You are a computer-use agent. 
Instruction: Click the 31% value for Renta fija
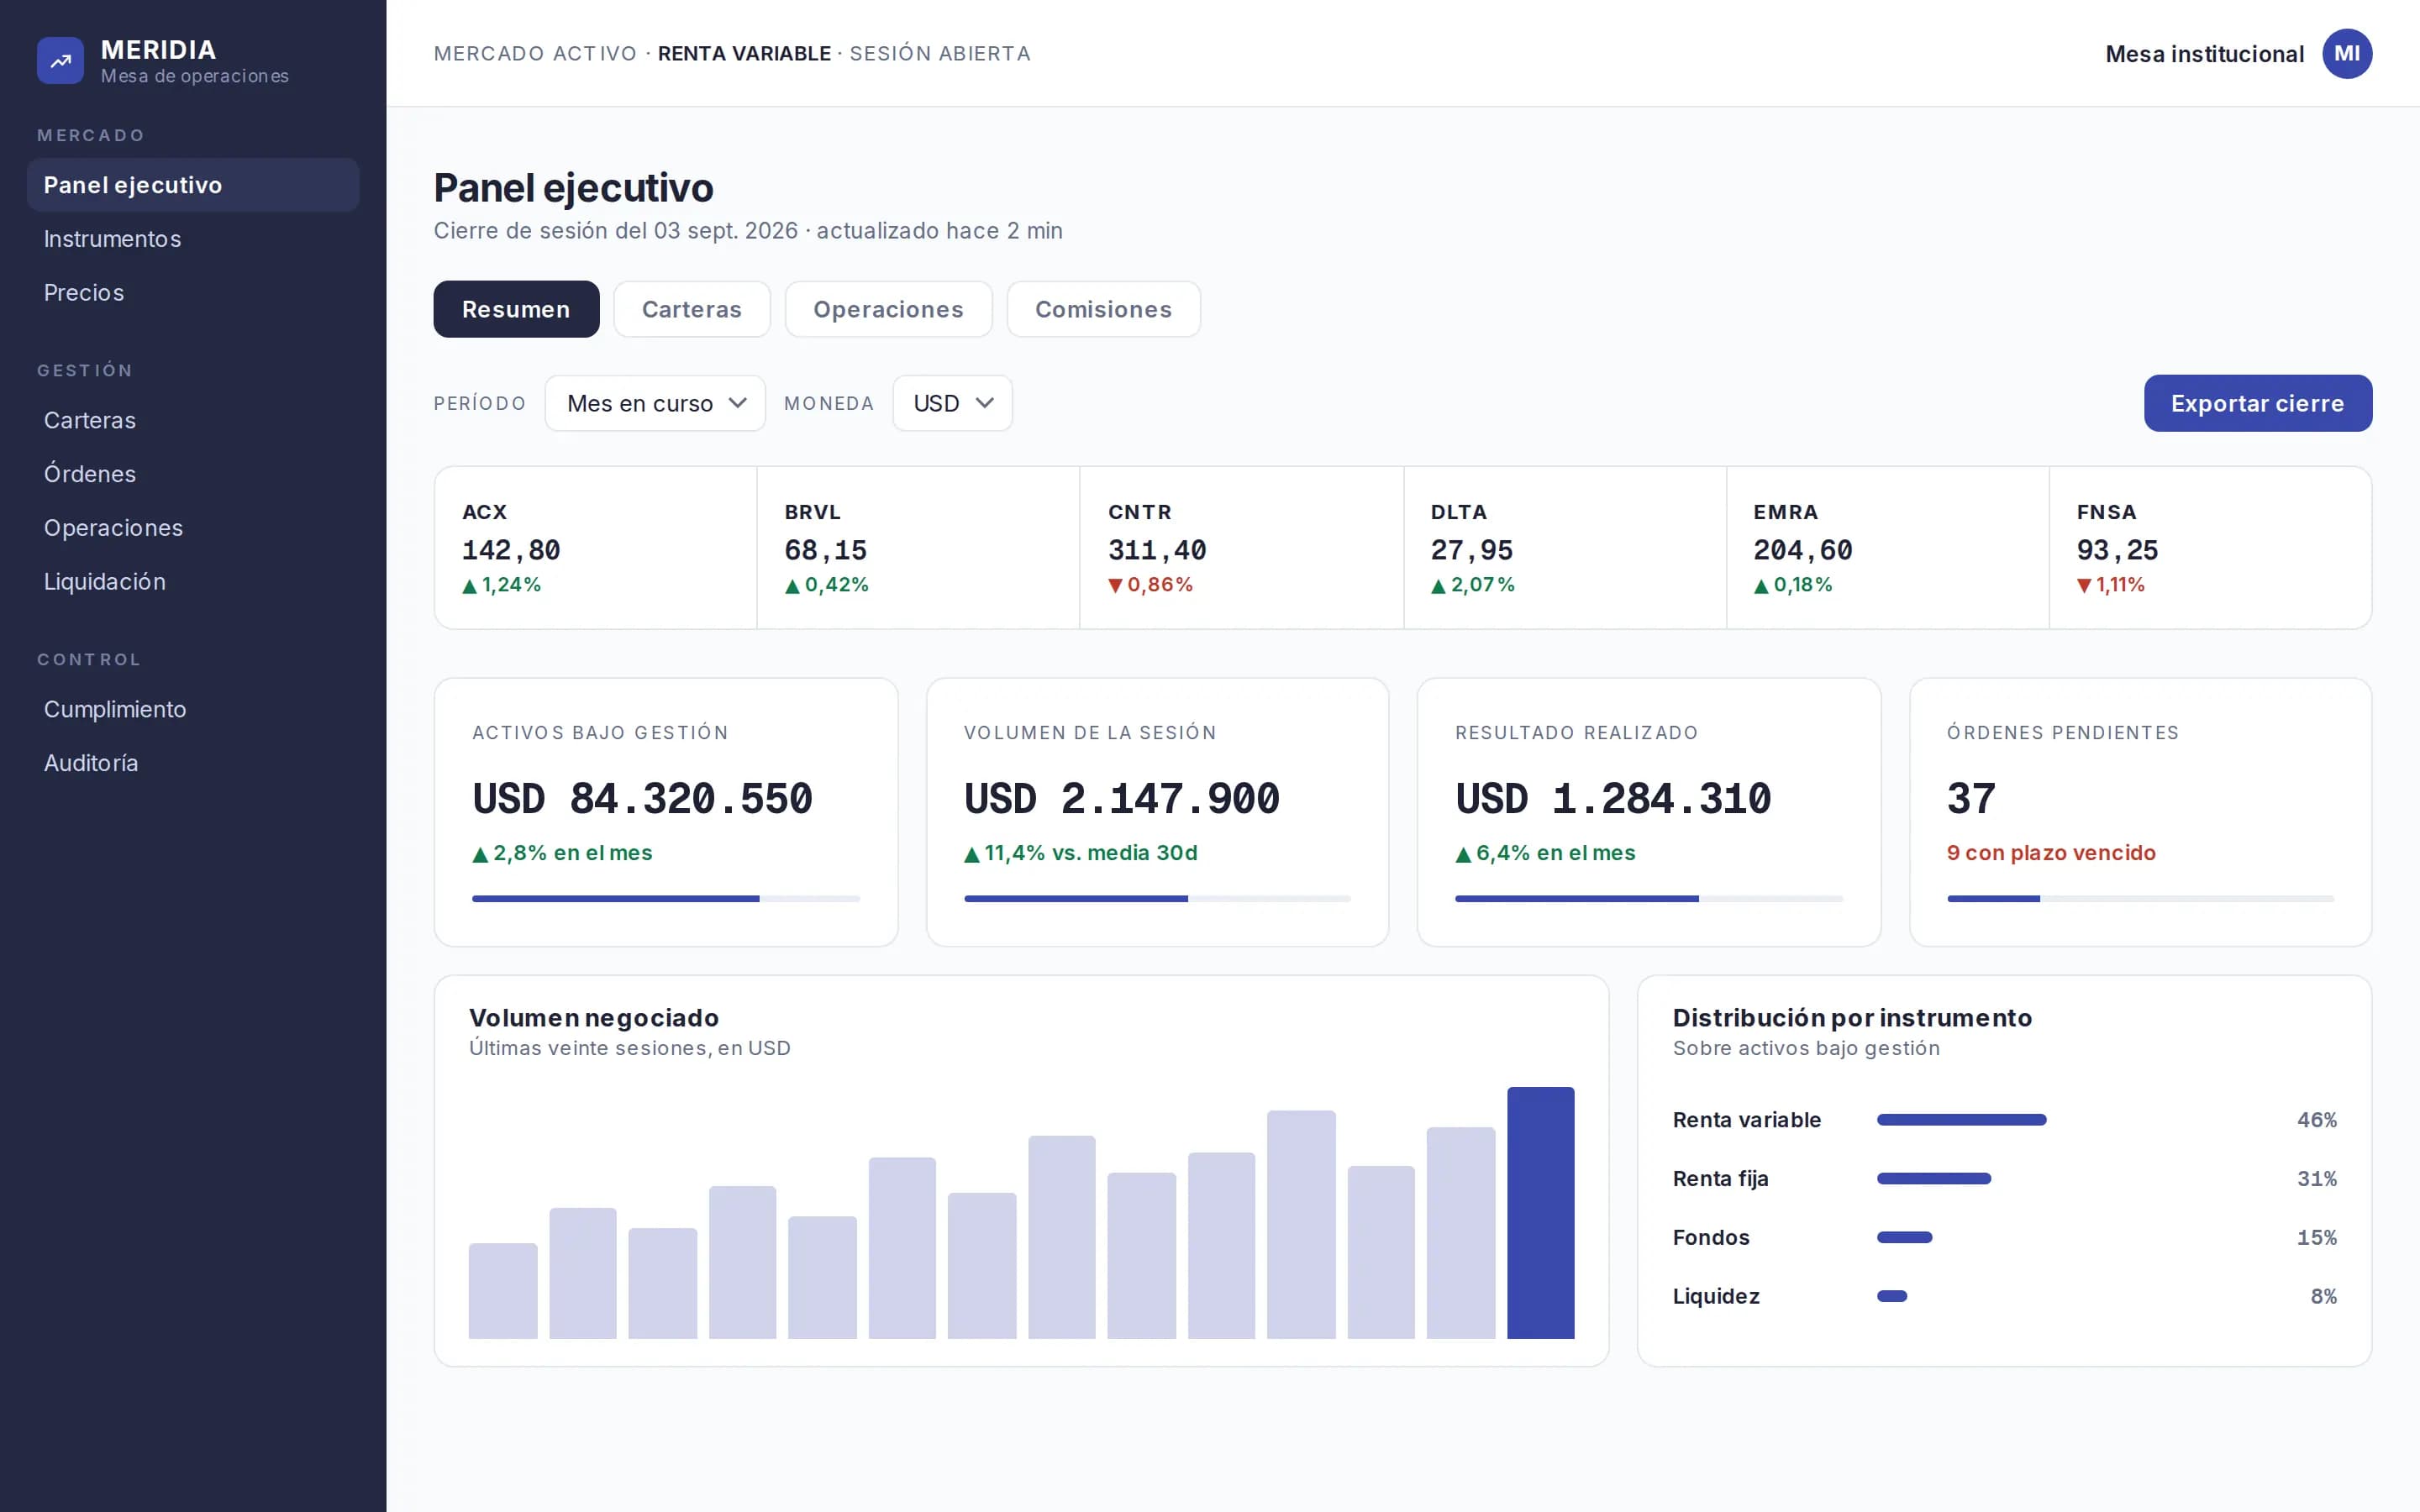(x=2316, y=1179)
